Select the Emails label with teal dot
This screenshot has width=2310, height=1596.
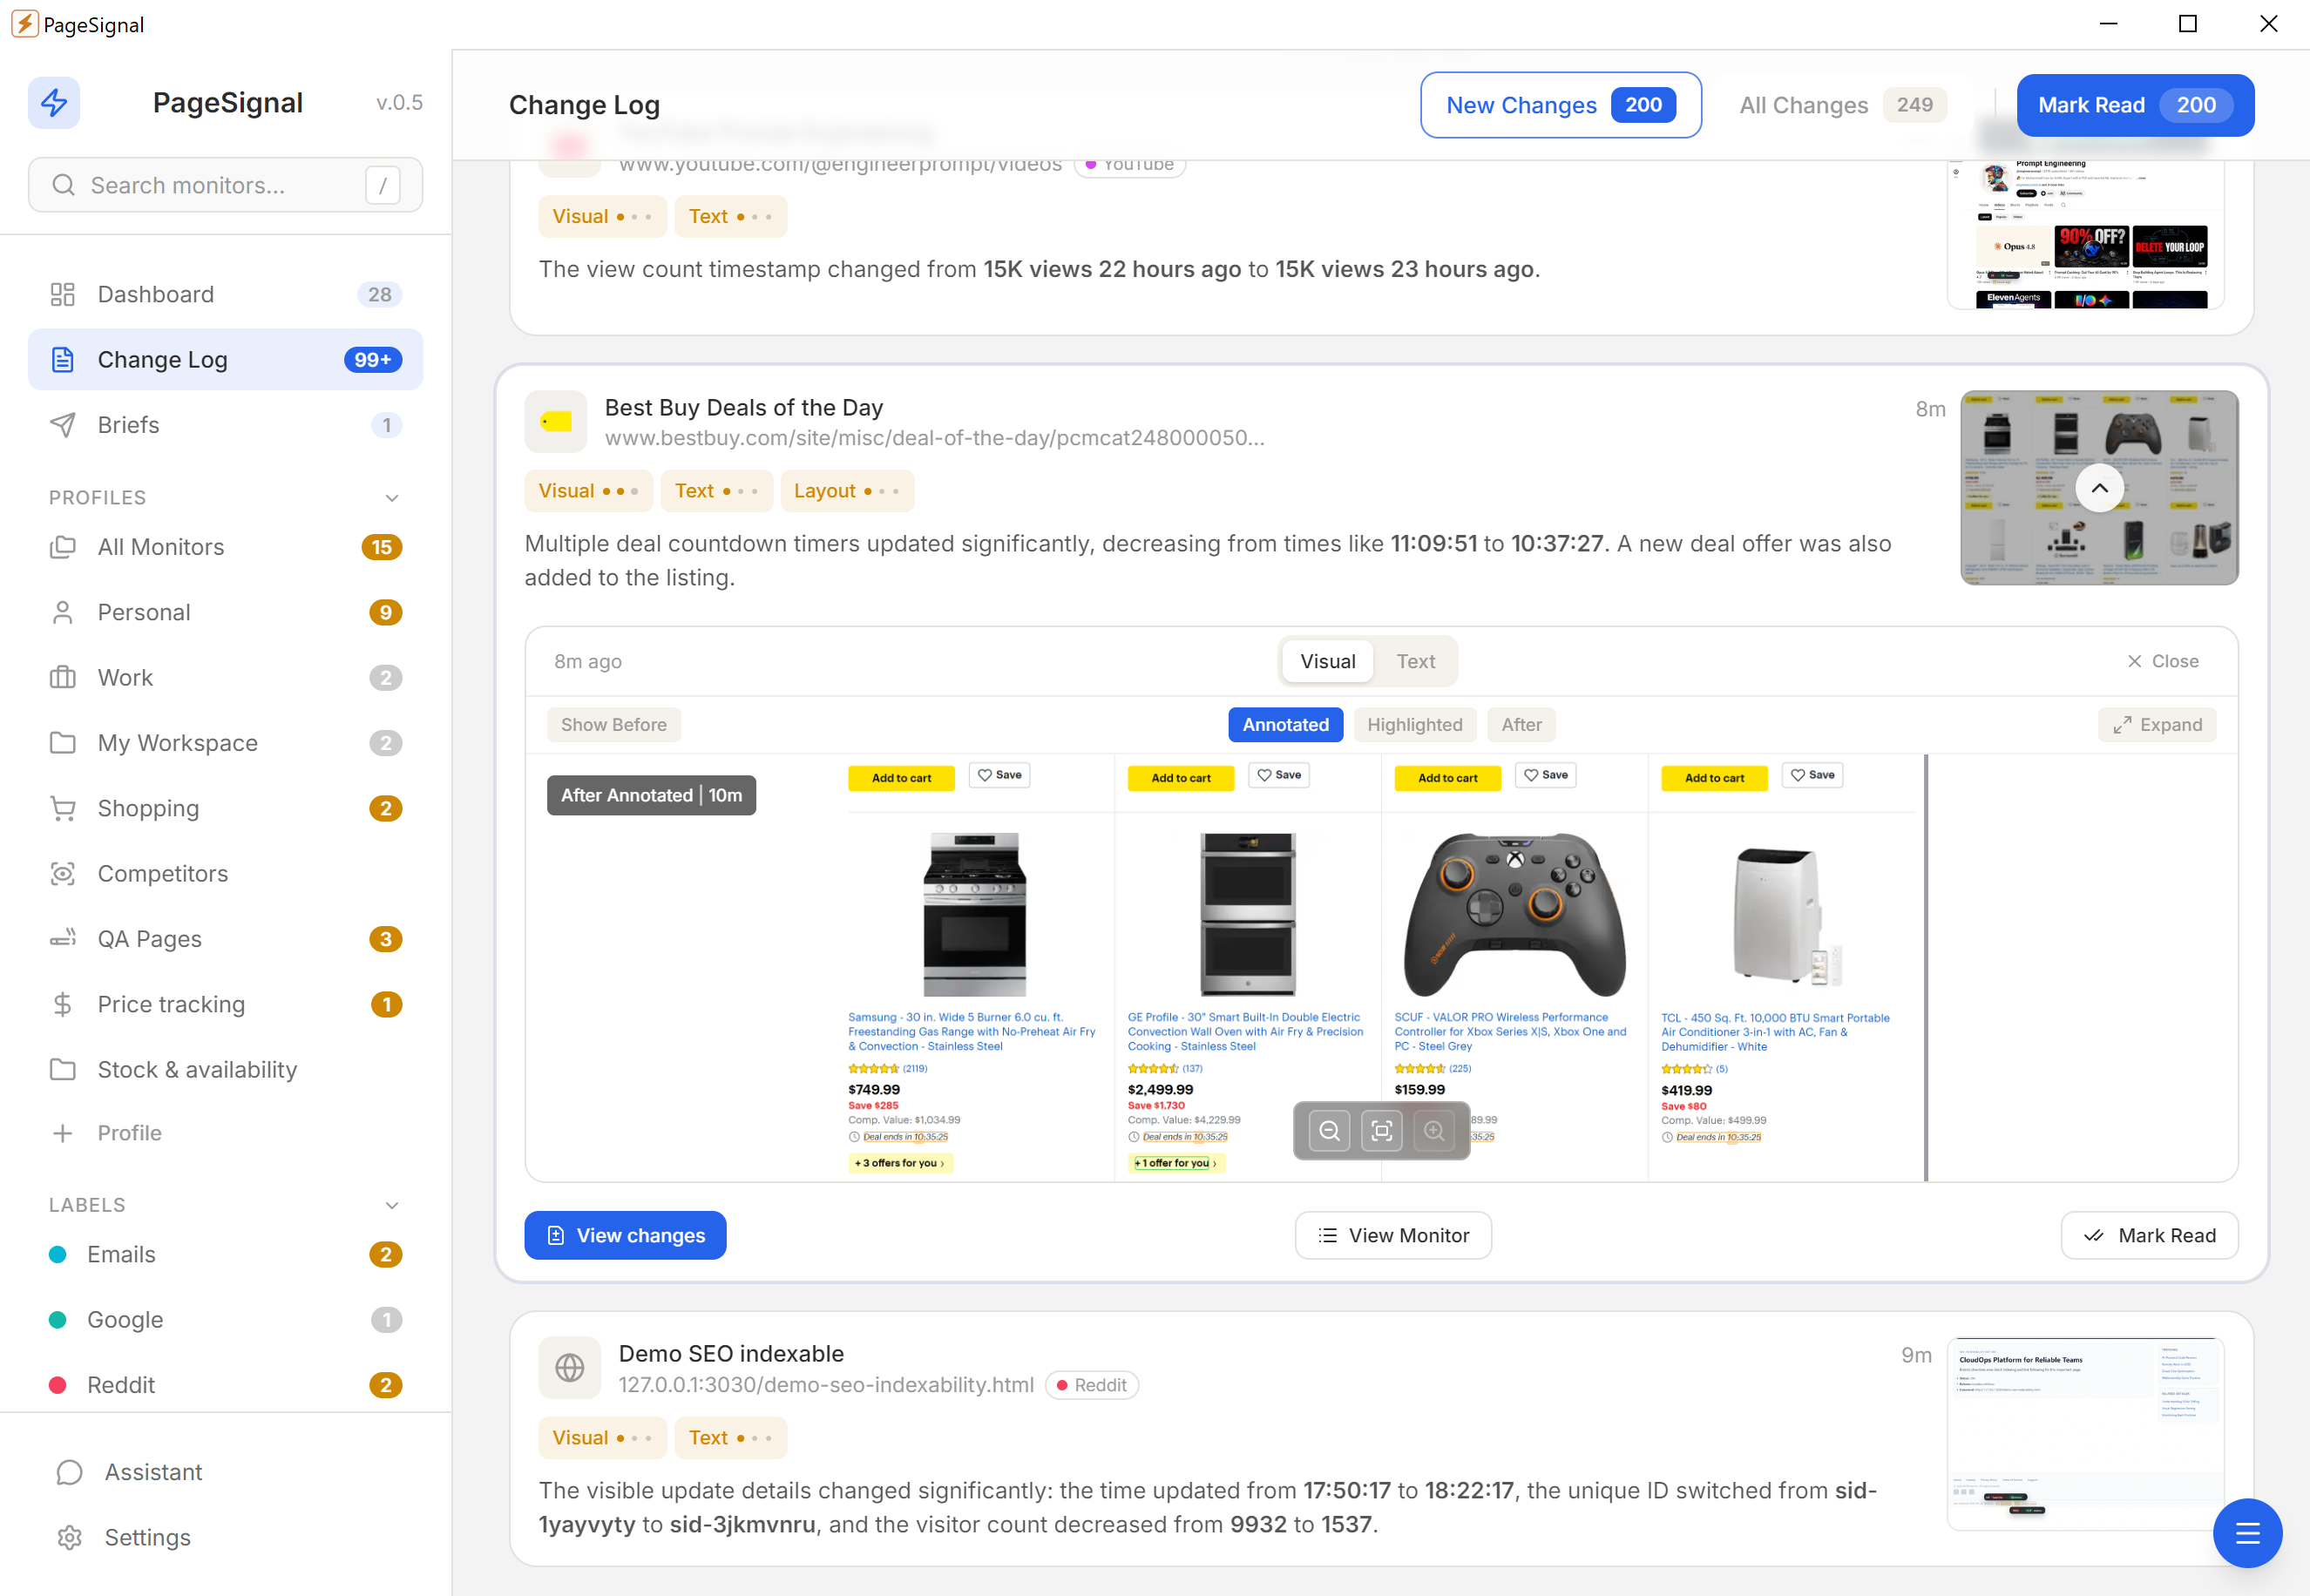coord(226,1254)
